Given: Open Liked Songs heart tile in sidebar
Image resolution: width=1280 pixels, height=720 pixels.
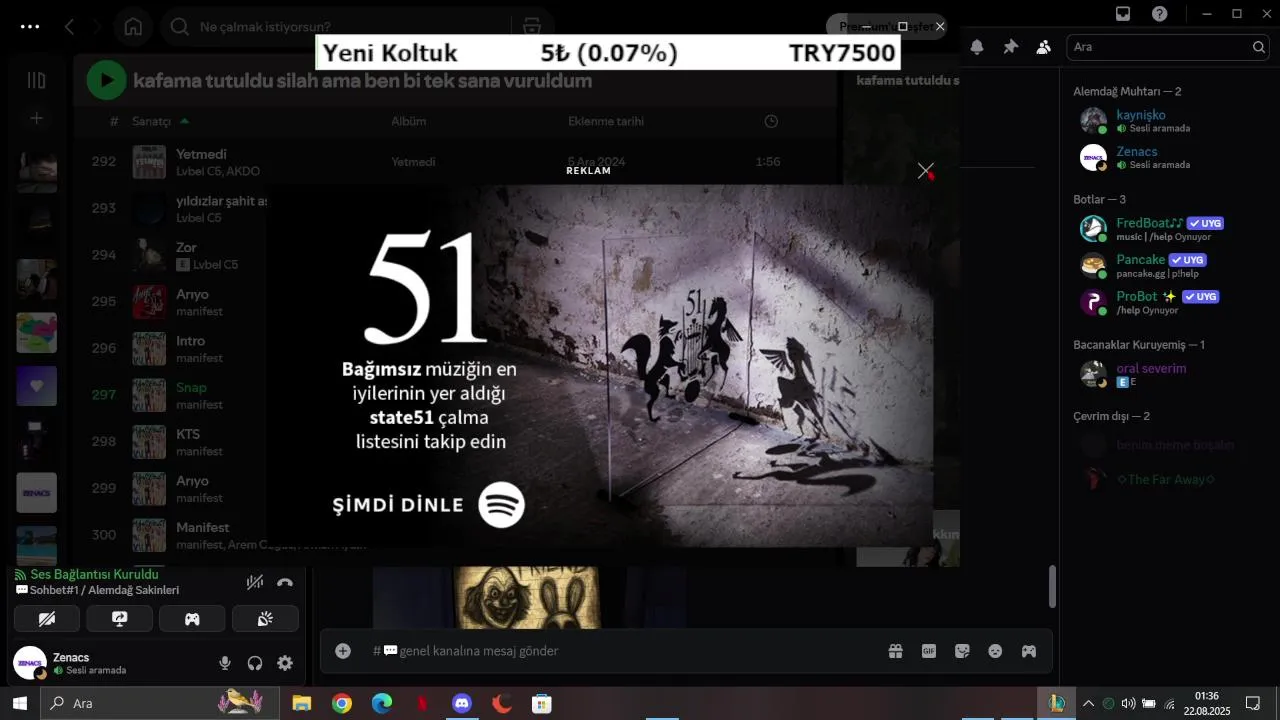Looking at the screenshot, I should [36, 386].
